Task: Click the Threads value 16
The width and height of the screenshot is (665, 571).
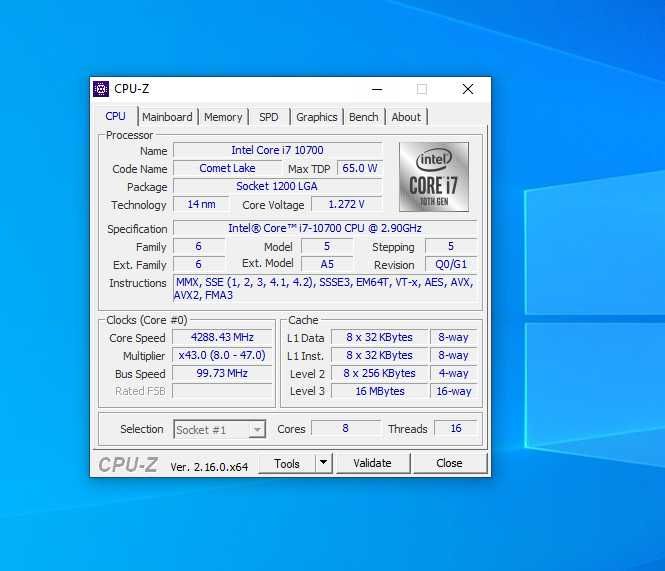Action: click(456, 428)
